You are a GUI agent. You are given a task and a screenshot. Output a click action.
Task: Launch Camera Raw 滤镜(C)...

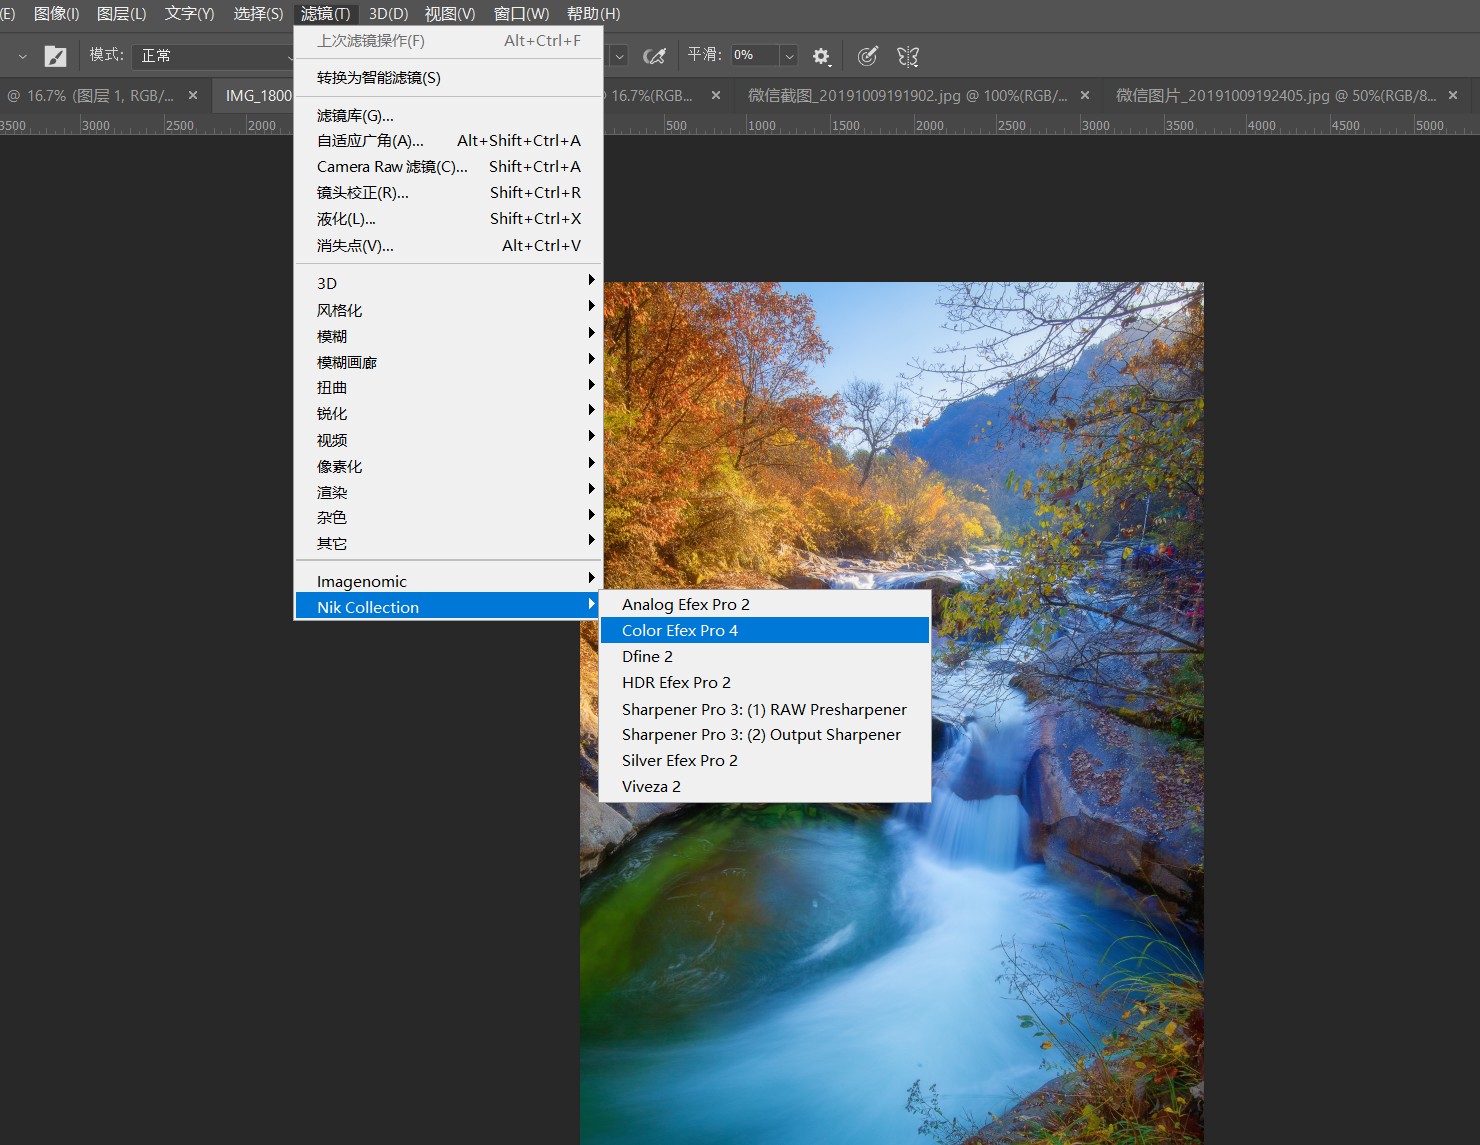[x=449, y=167]
